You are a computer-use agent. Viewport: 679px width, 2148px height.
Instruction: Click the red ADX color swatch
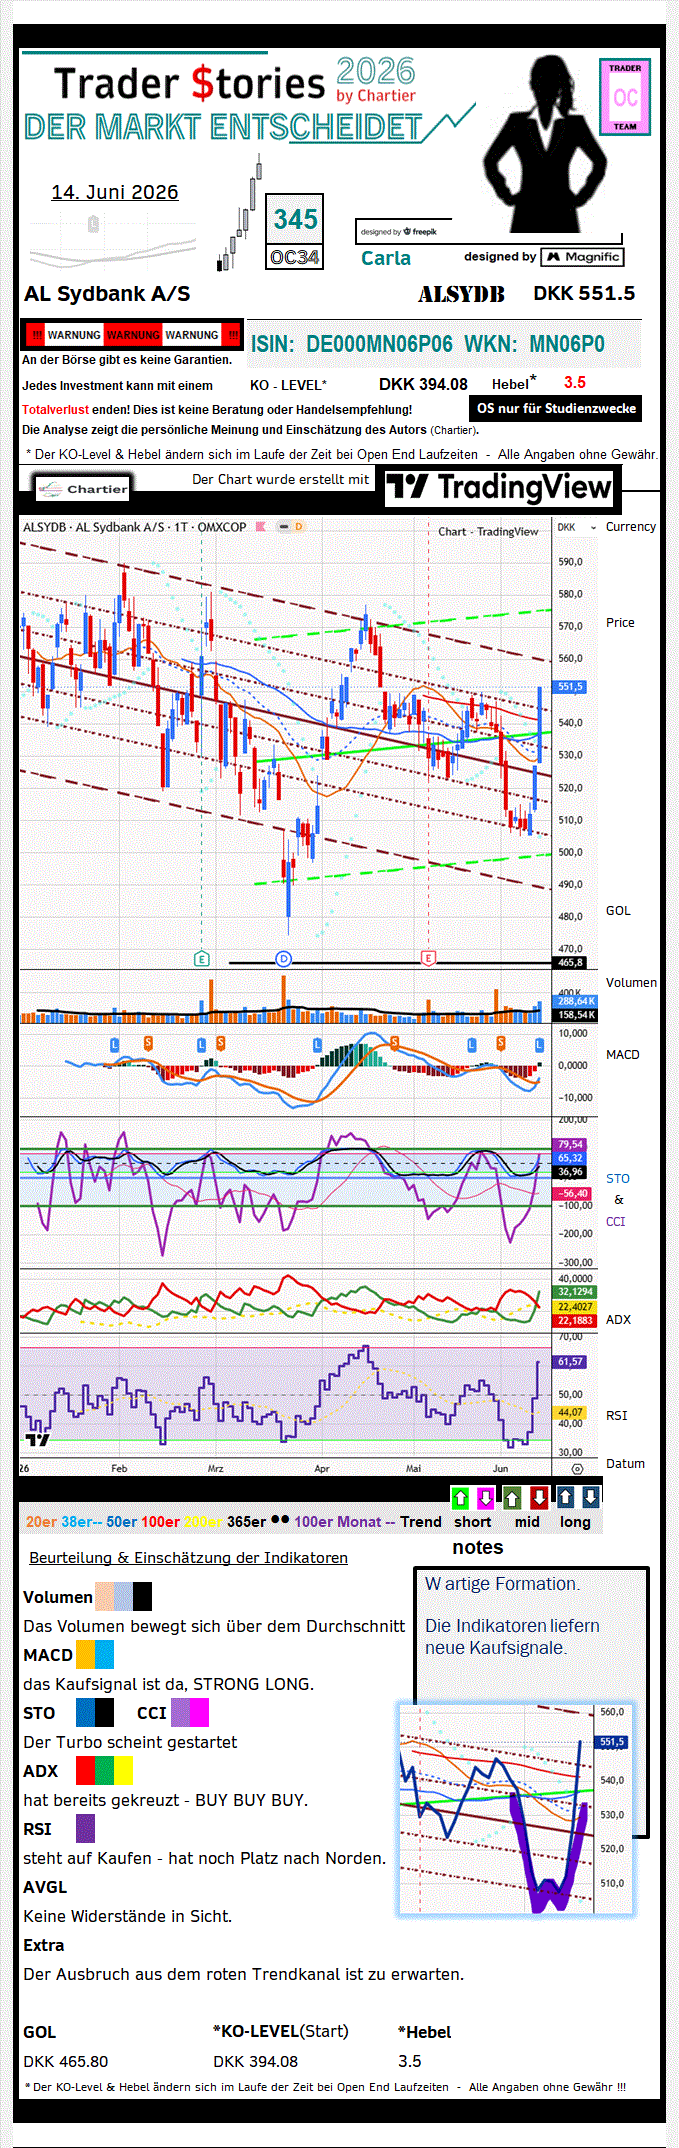click(x=85, y=1770)
